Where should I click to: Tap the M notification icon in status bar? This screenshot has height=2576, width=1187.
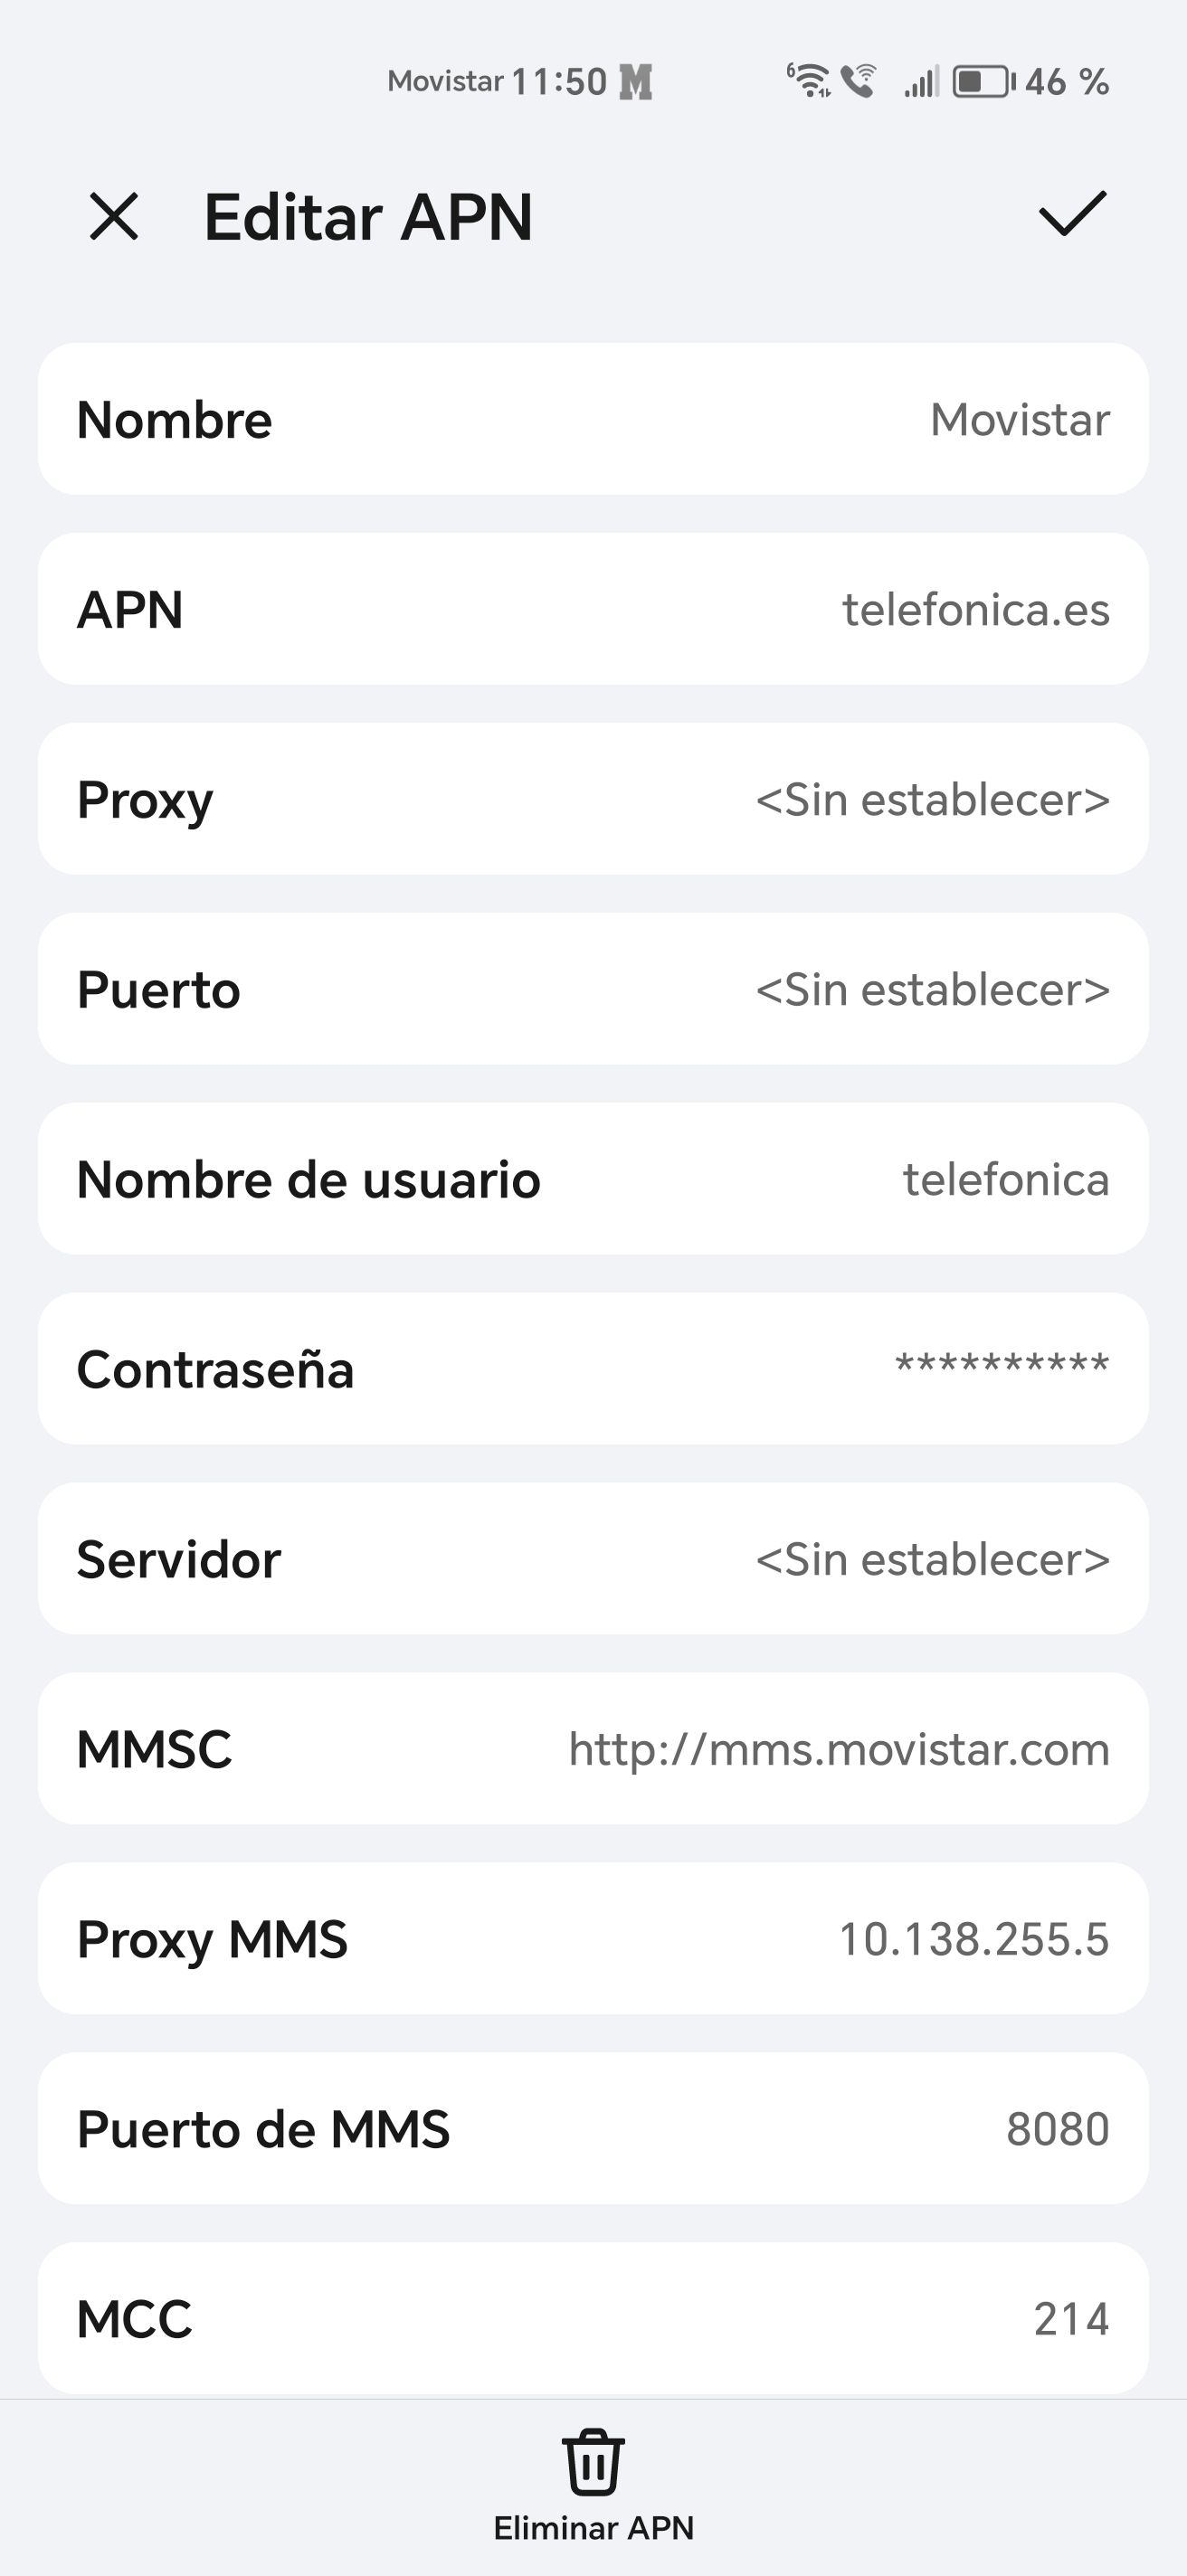click(x=635, y=81)
